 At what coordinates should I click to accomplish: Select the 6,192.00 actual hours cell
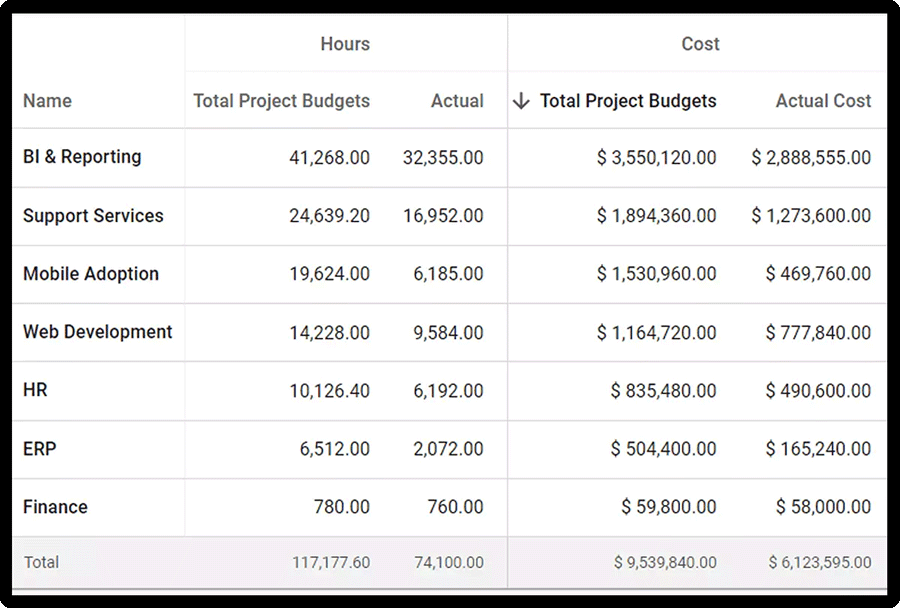point(448,391)
